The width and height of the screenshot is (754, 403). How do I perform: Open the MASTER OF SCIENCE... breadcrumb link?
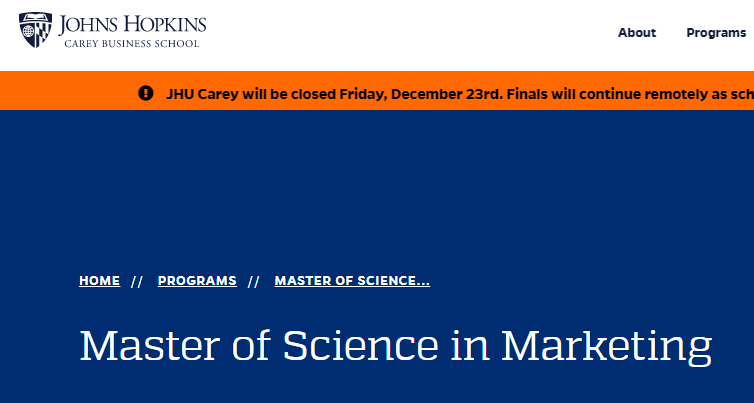click(352, 280)
